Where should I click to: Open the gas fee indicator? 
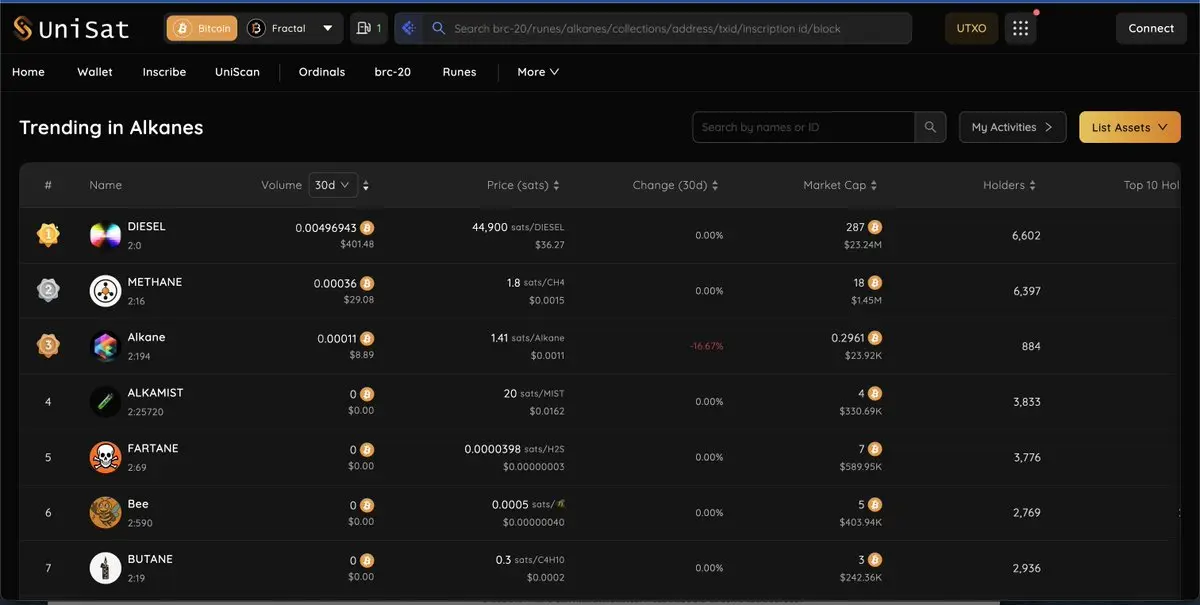click(369, 28)
